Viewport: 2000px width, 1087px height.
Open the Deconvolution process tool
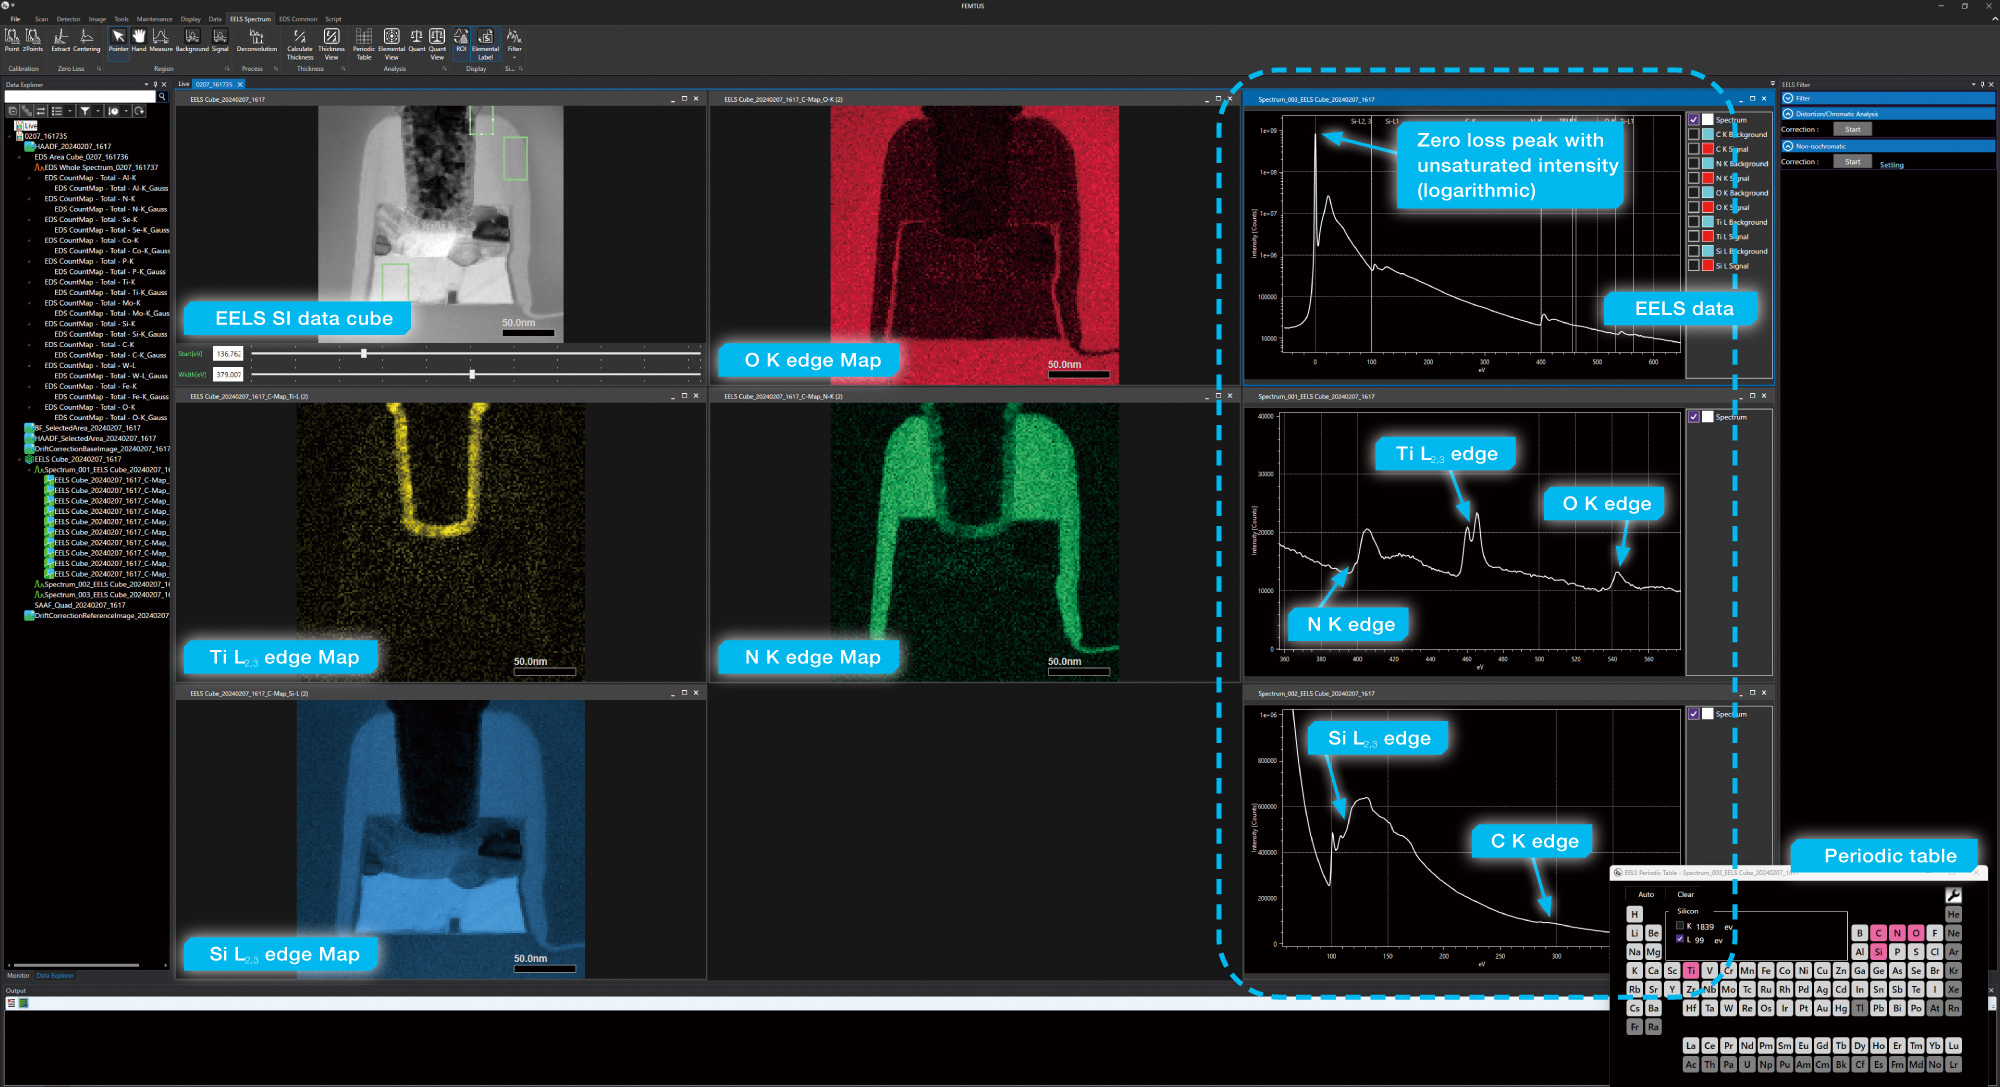[256, 40]
